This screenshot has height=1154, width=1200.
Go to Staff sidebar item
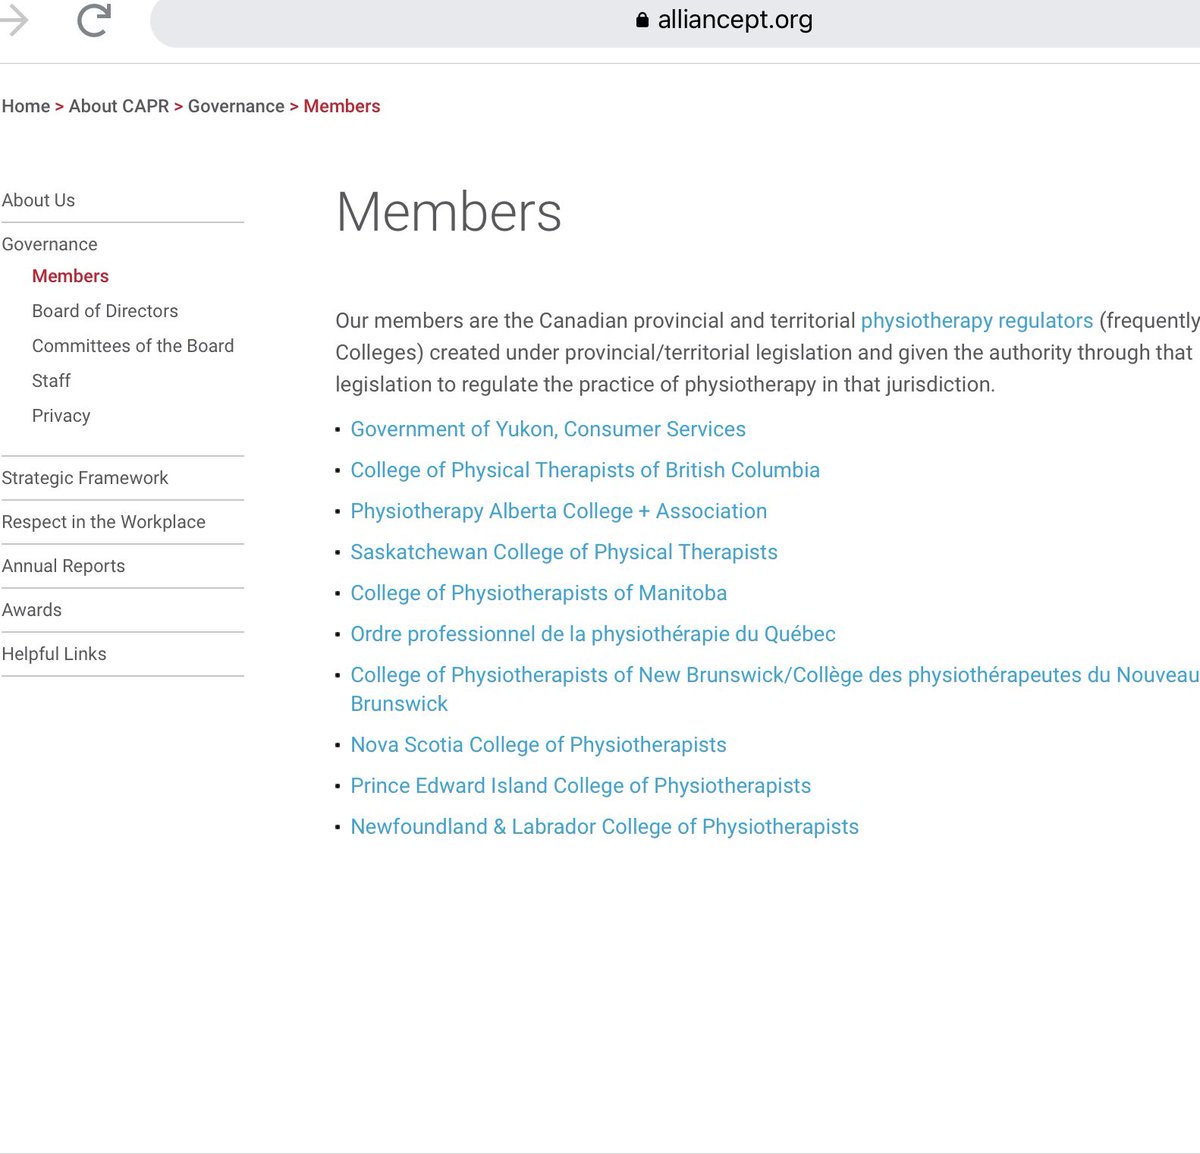point(51,381)
